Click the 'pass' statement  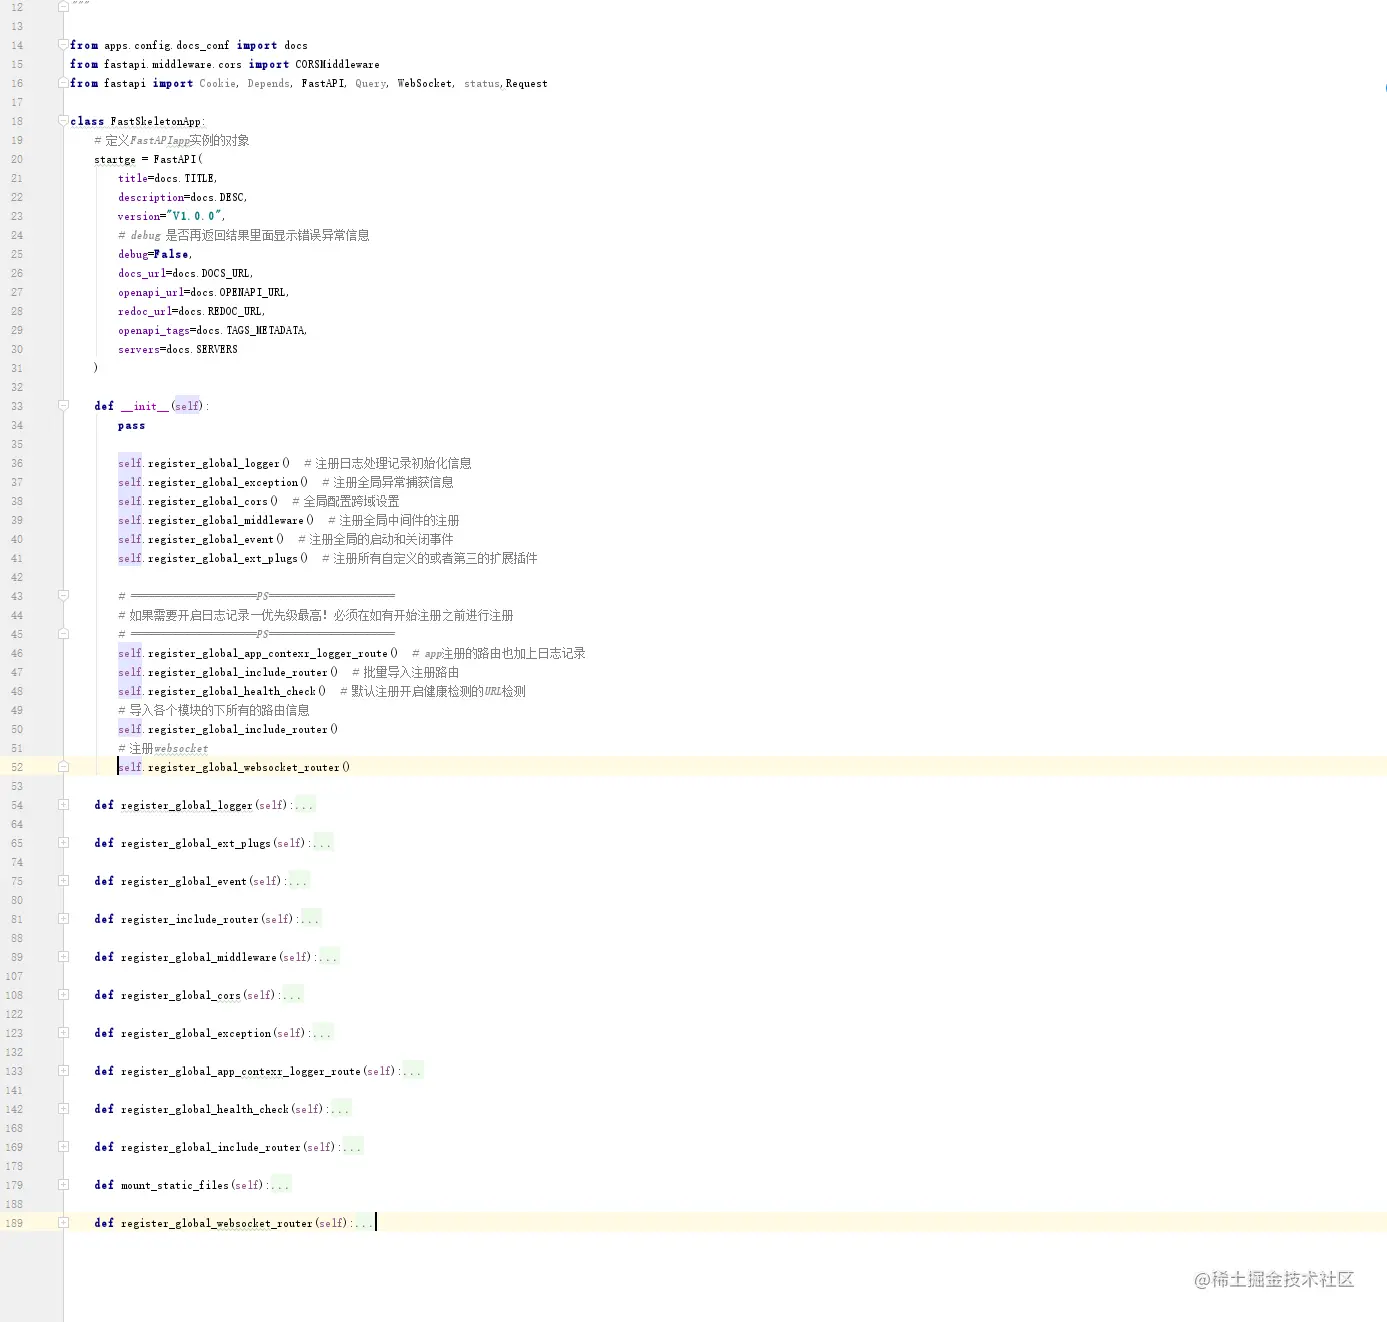(x=131, y=425)
